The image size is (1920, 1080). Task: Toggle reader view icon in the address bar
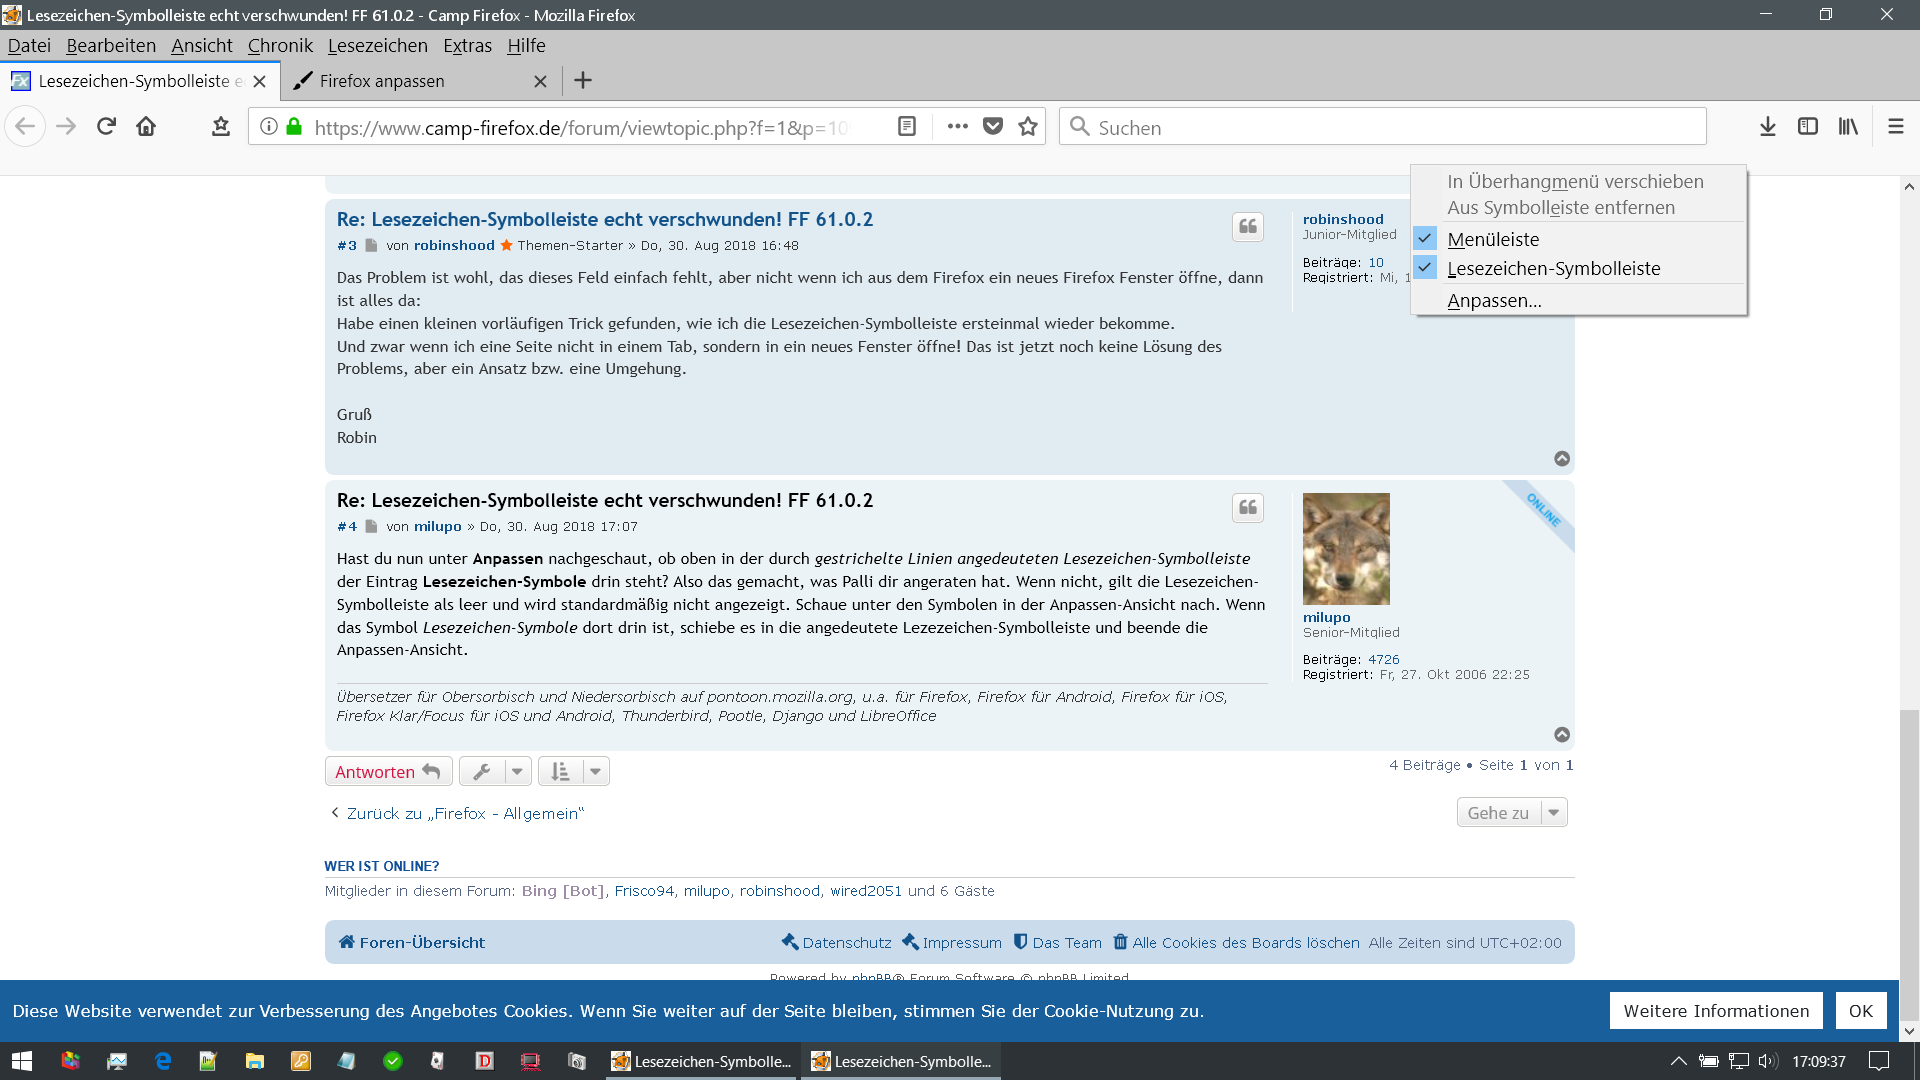(x=907, y=127)
